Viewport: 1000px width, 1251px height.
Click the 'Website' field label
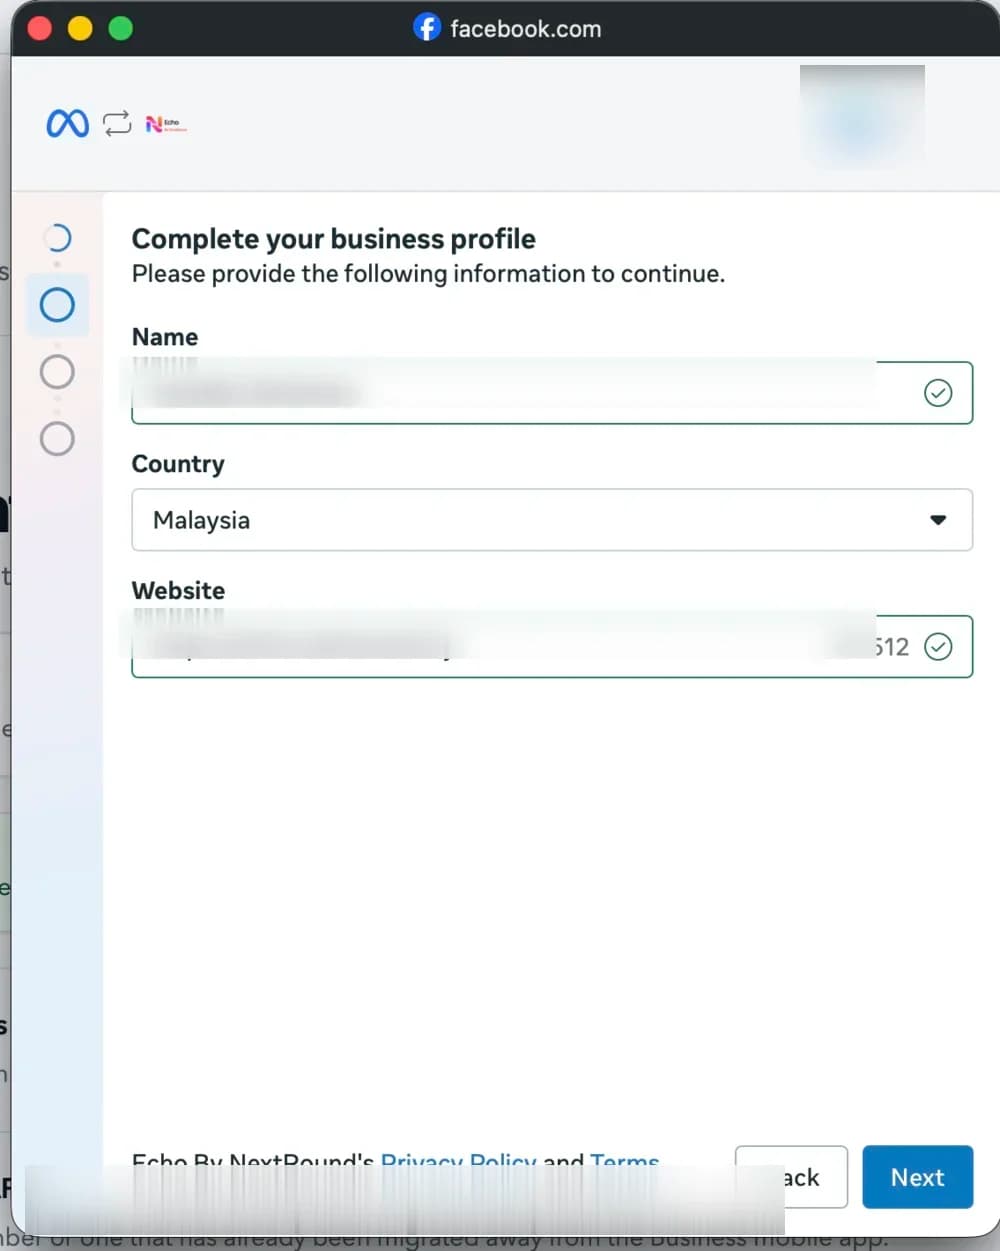[x=179, y=591]
